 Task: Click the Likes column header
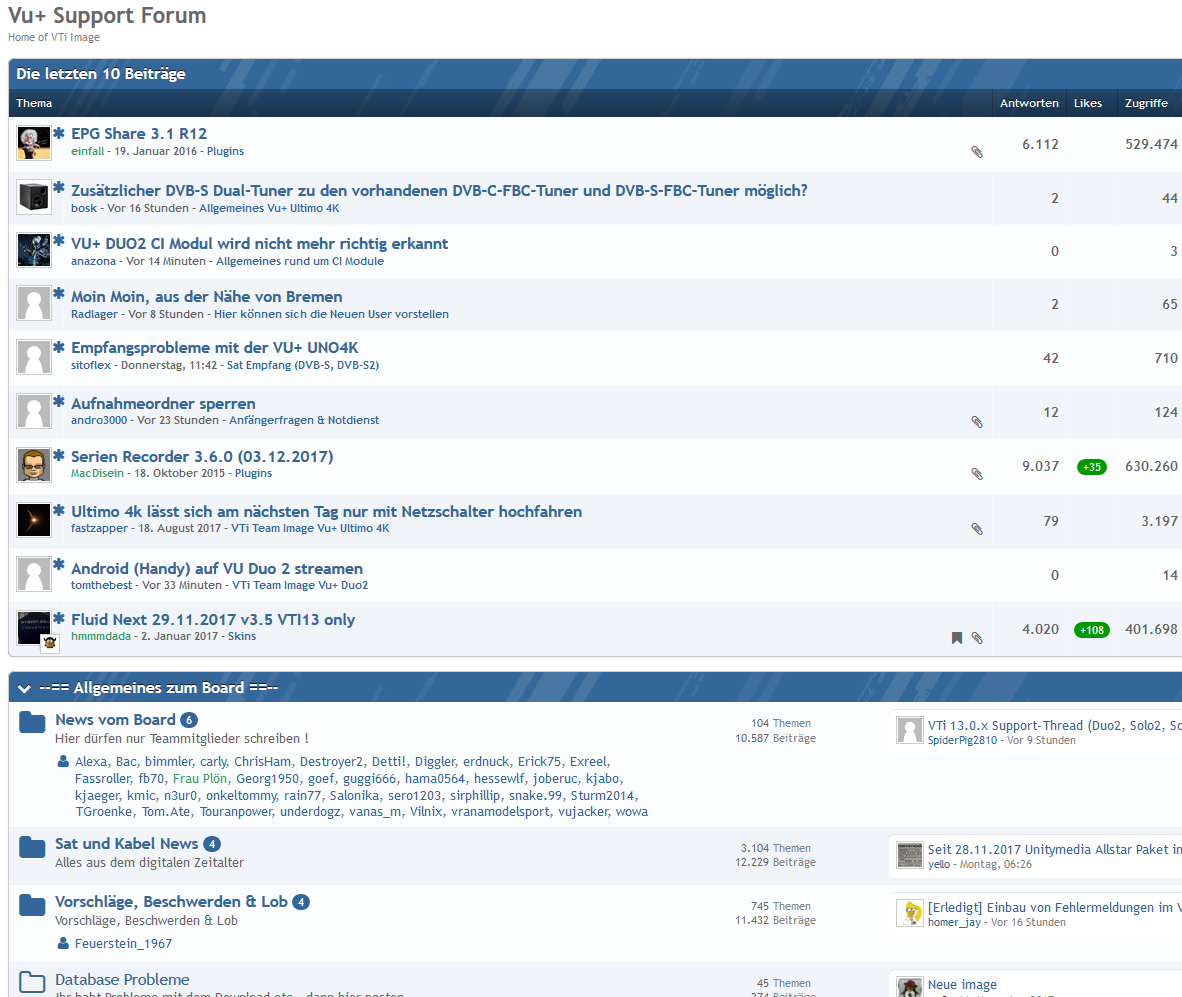click(x=1088, y=103)
